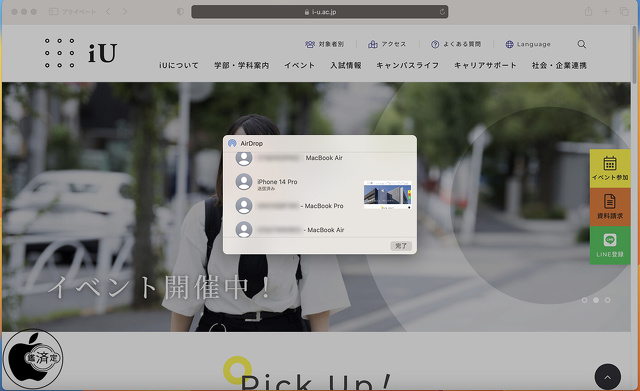Open the 学部・学科案内 menu
The image size is (640, 391).
point(242,65)
